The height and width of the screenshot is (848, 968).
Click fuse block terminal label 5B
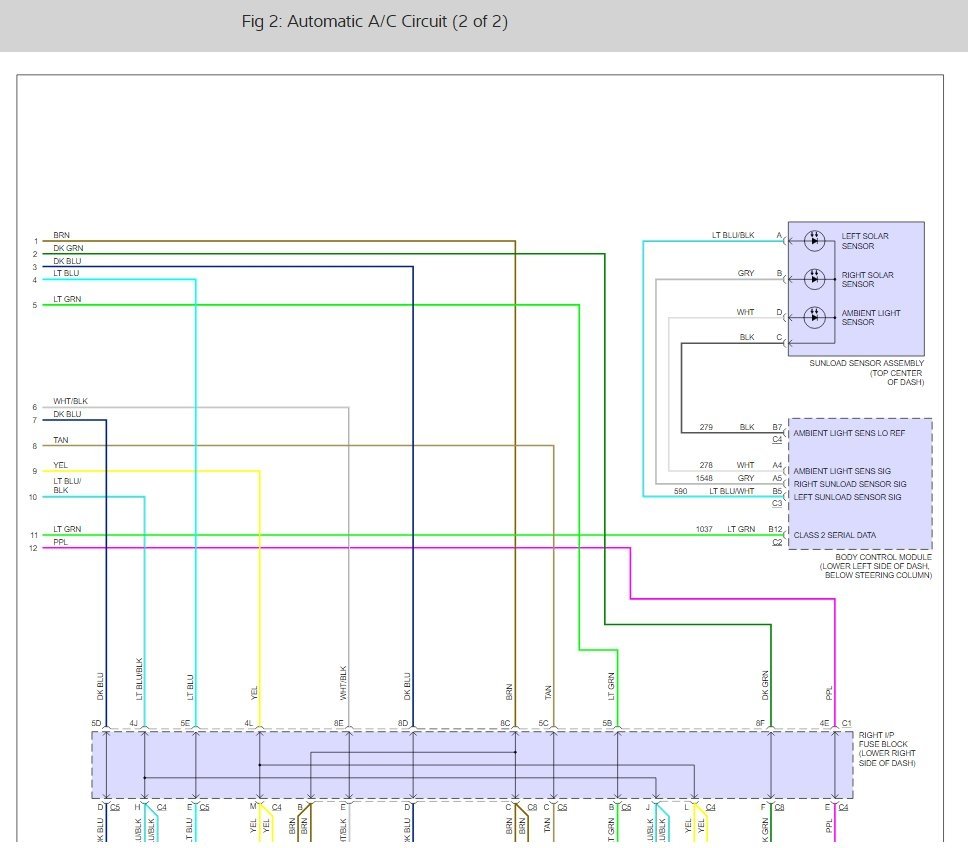(607, 723)
